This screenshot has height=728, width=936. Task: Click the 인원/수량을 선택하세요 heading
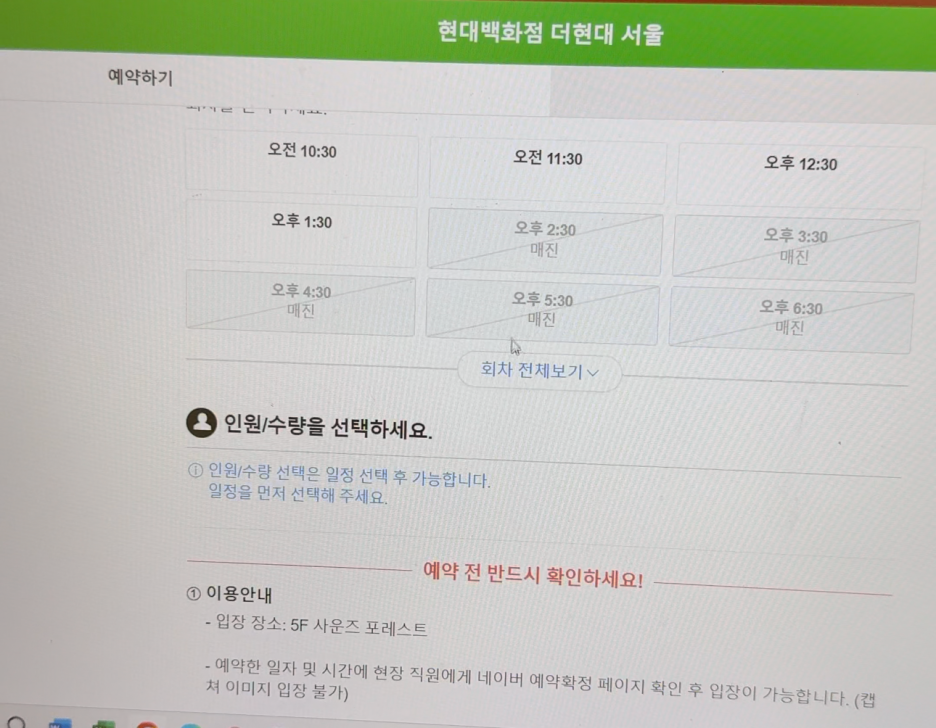click(x=328, y=426)
